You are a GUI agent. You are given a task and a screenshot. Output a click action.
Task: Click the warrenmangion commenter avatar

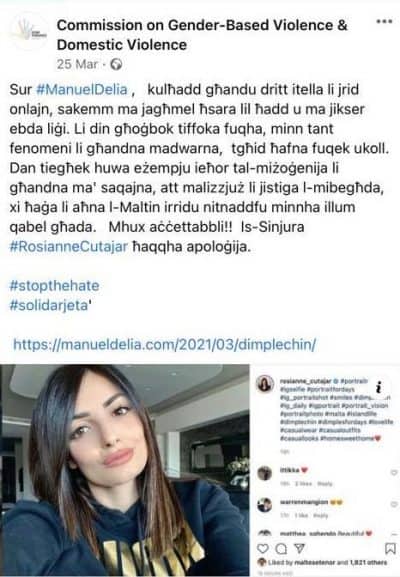click(265, 505)
